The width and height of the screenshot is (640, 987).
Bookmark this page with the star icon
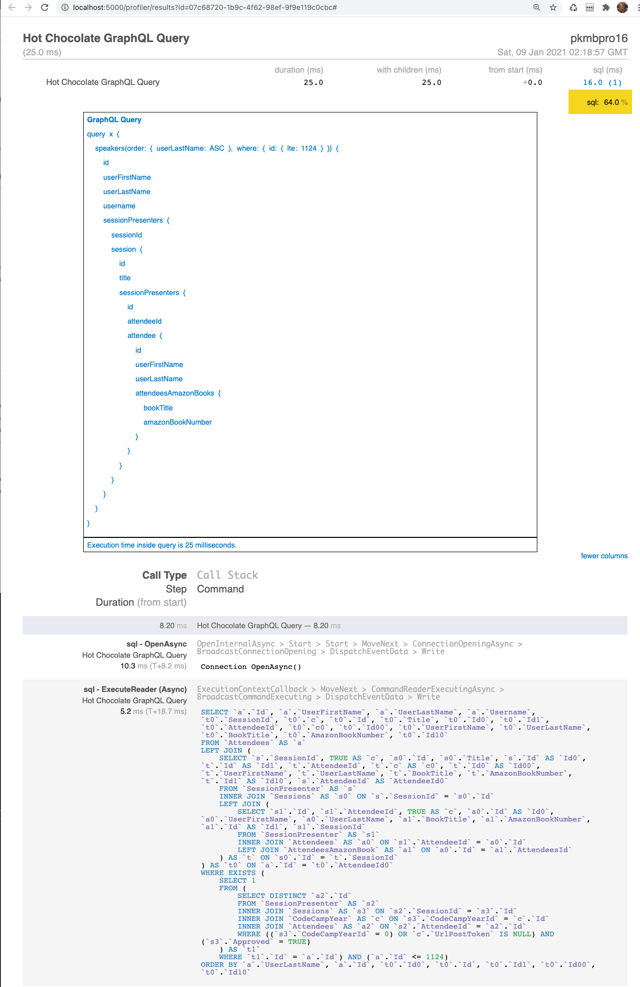(x=553, y=7)
